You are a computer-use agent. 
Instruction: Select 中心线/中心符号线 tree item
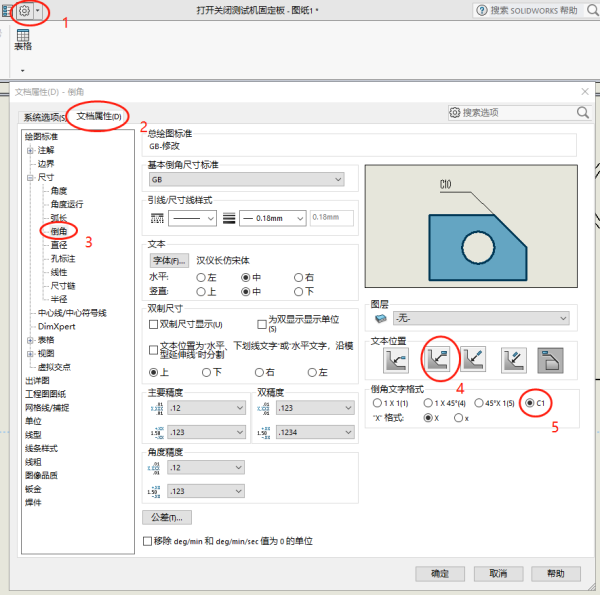(x=72, y=313)
